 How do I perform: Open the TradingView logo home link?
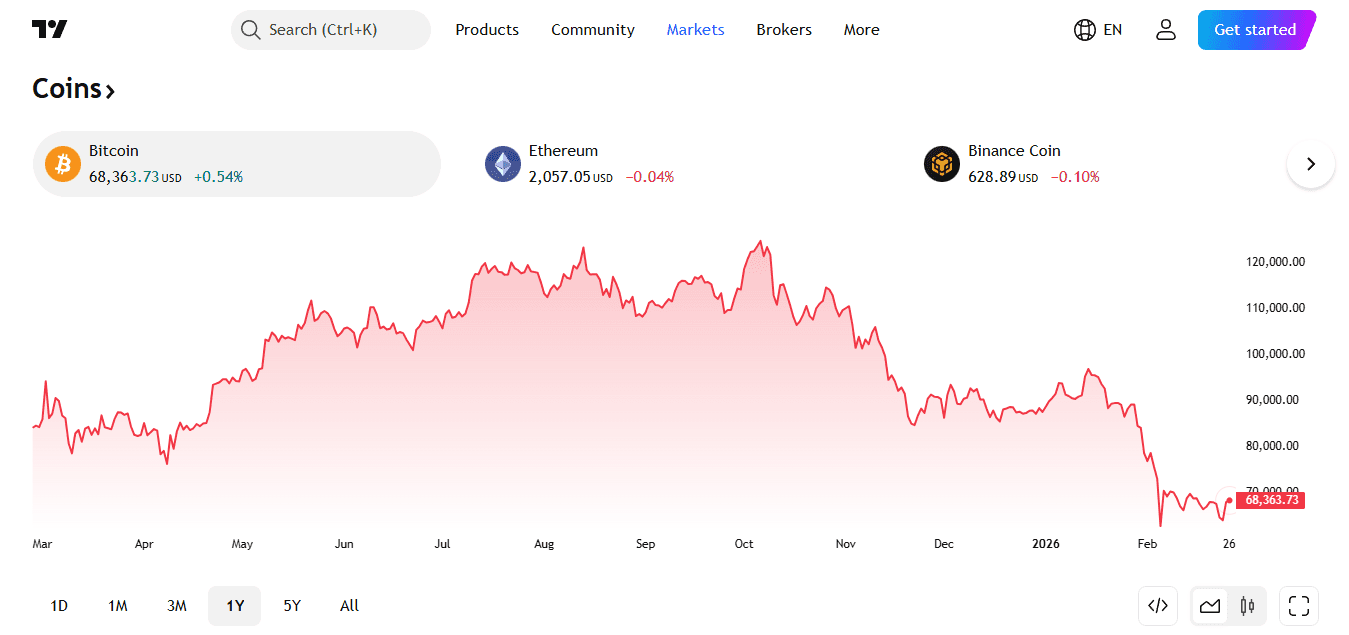pyautogui.click(x=50, y=30)
